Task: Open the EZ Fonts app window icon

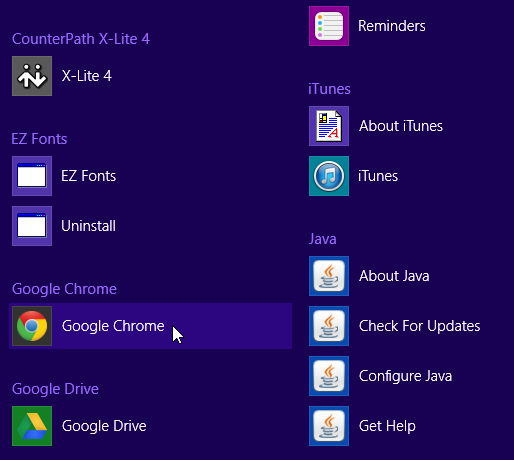Action: pos(32,176)
